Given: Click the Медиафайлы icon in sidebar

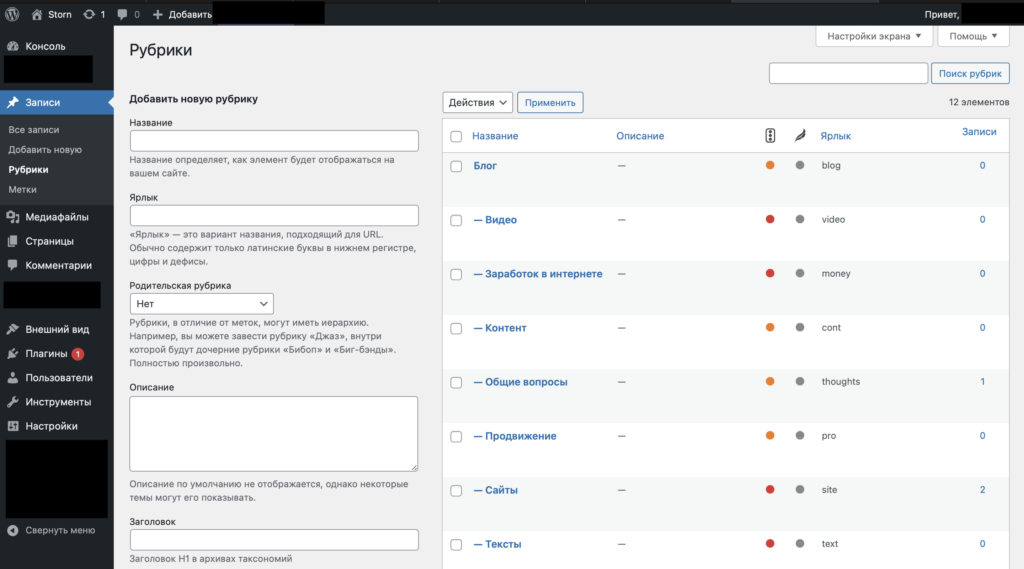Looking at the screenshot, I should pyautogui.click(x=12, y=217).
